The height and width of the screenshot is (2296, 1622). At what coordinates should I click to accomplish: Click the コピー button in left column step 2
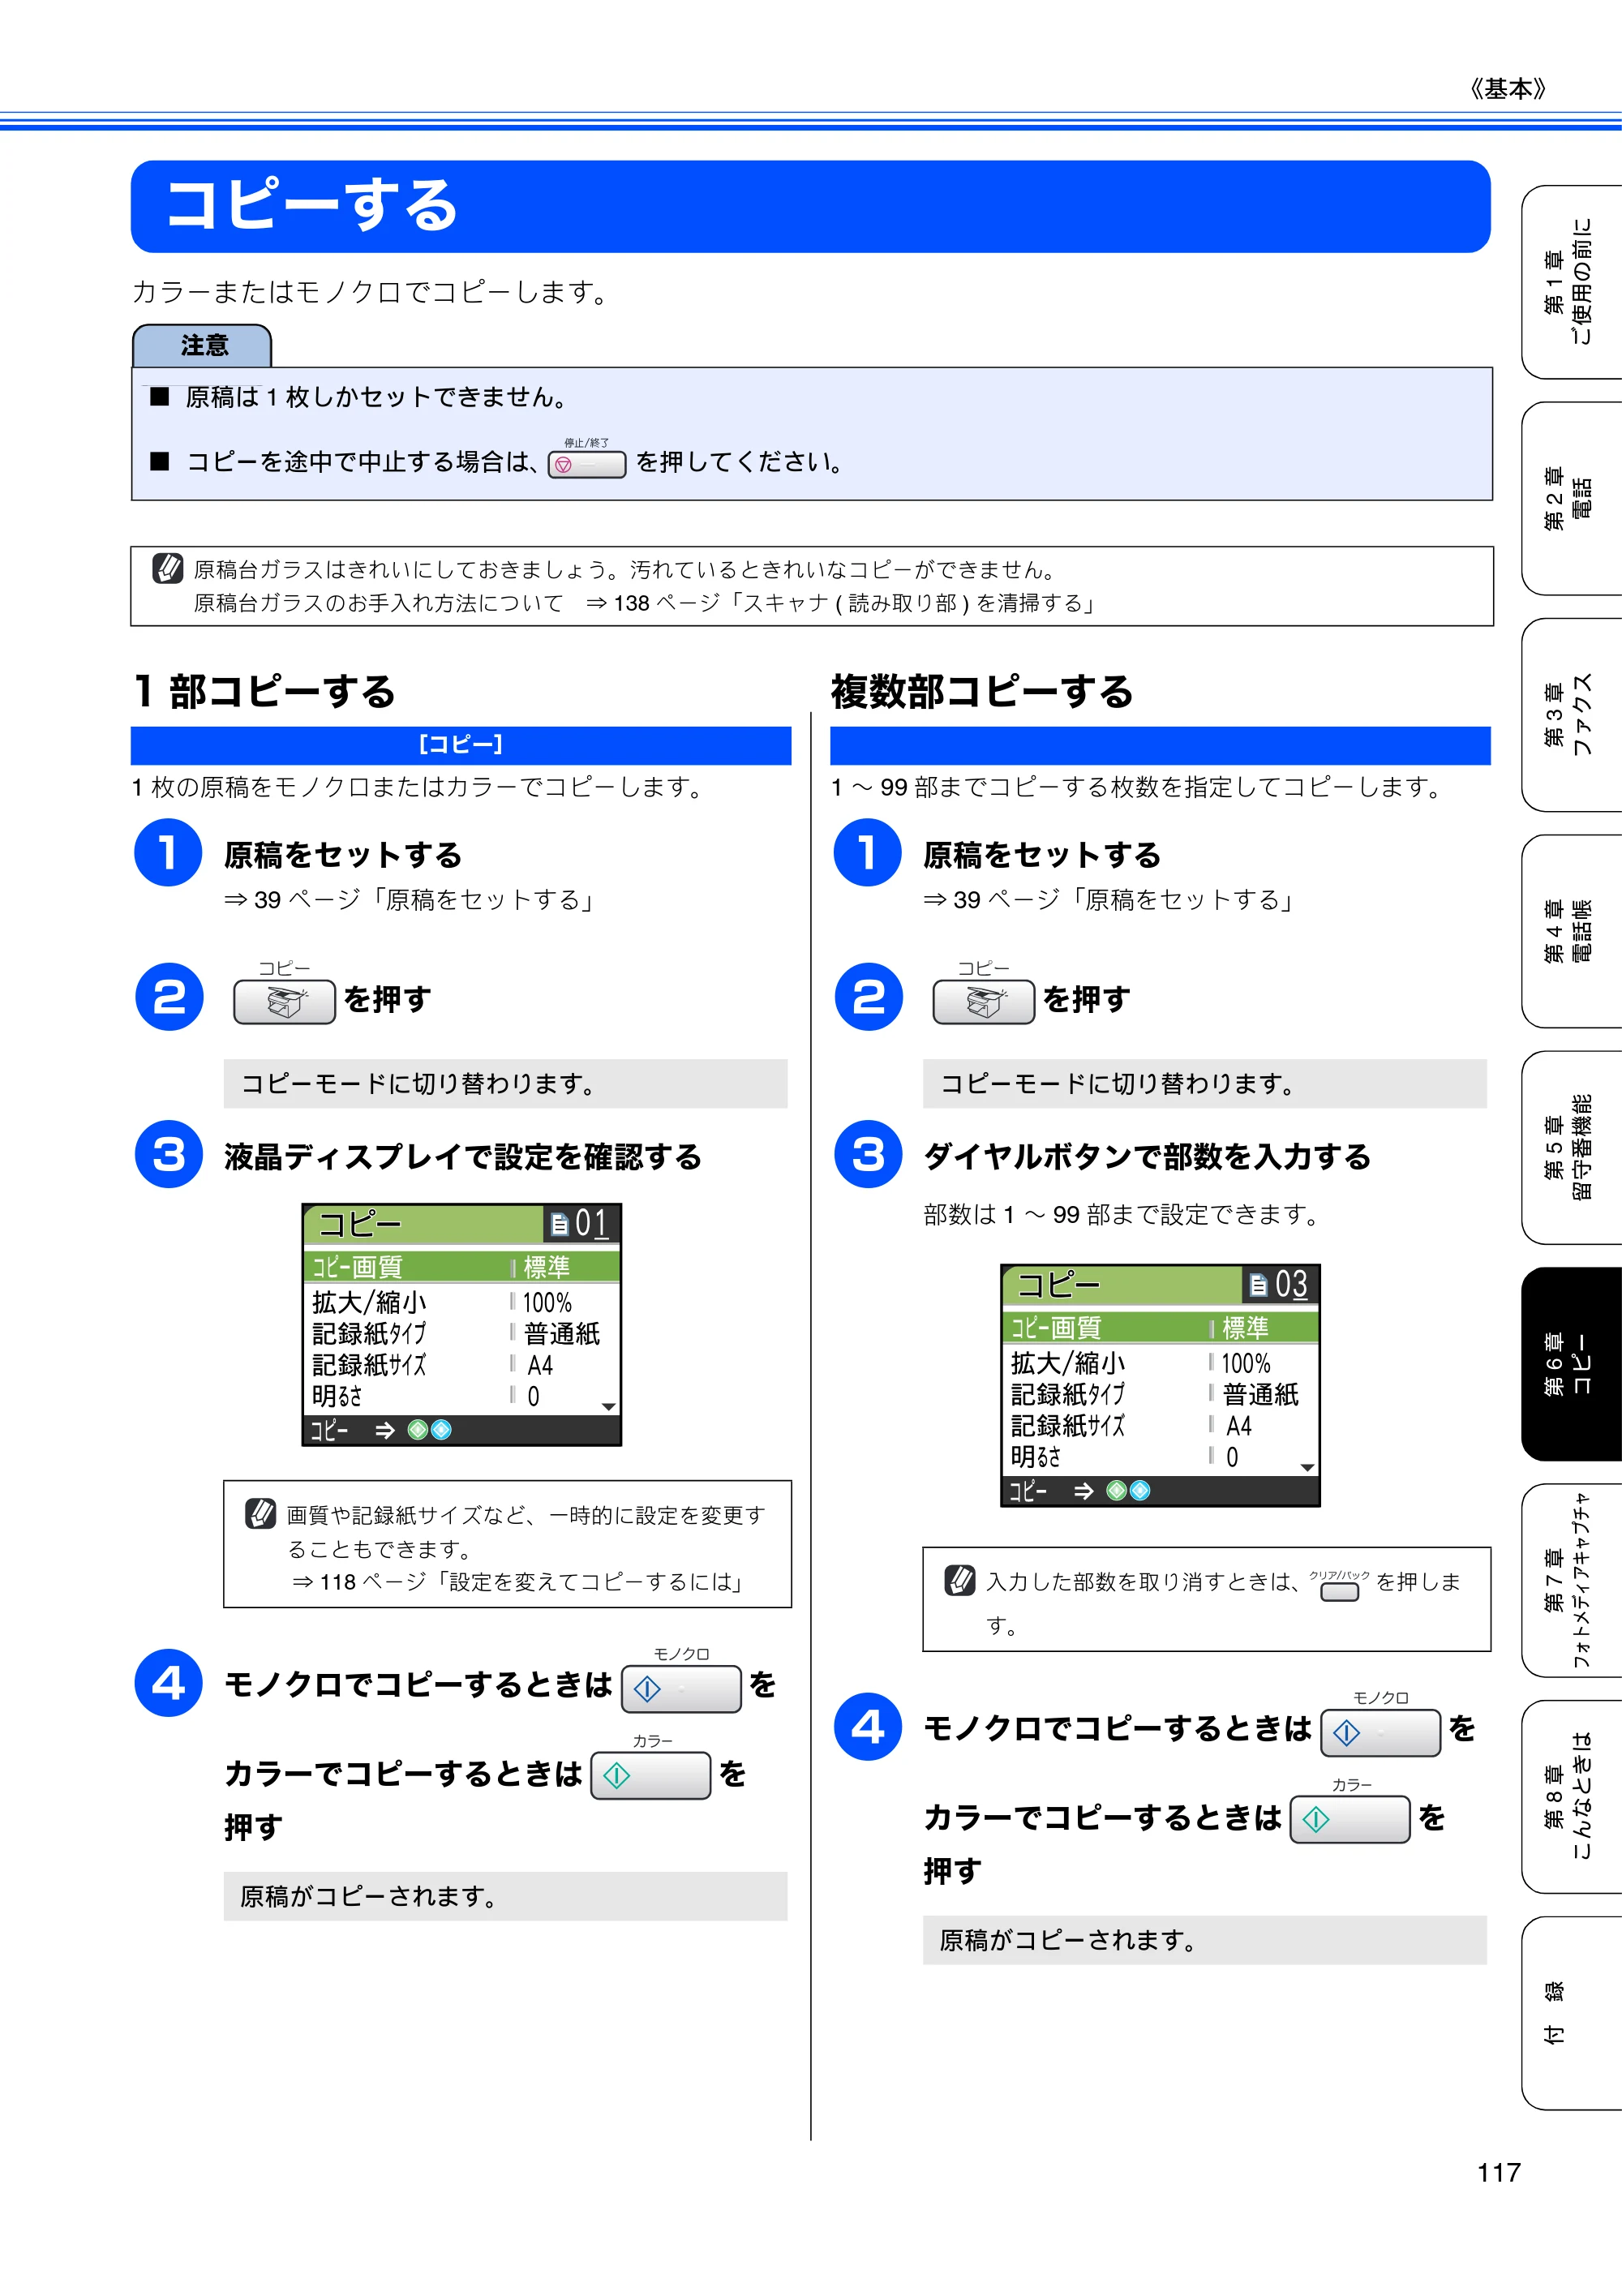tap(284, 1001)
